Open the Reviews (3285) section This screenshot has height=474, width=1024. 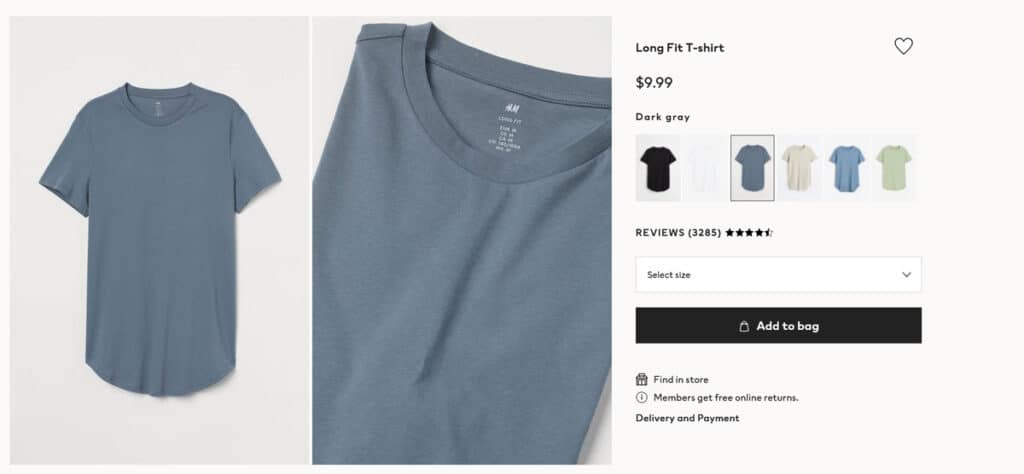pos(678,233)
